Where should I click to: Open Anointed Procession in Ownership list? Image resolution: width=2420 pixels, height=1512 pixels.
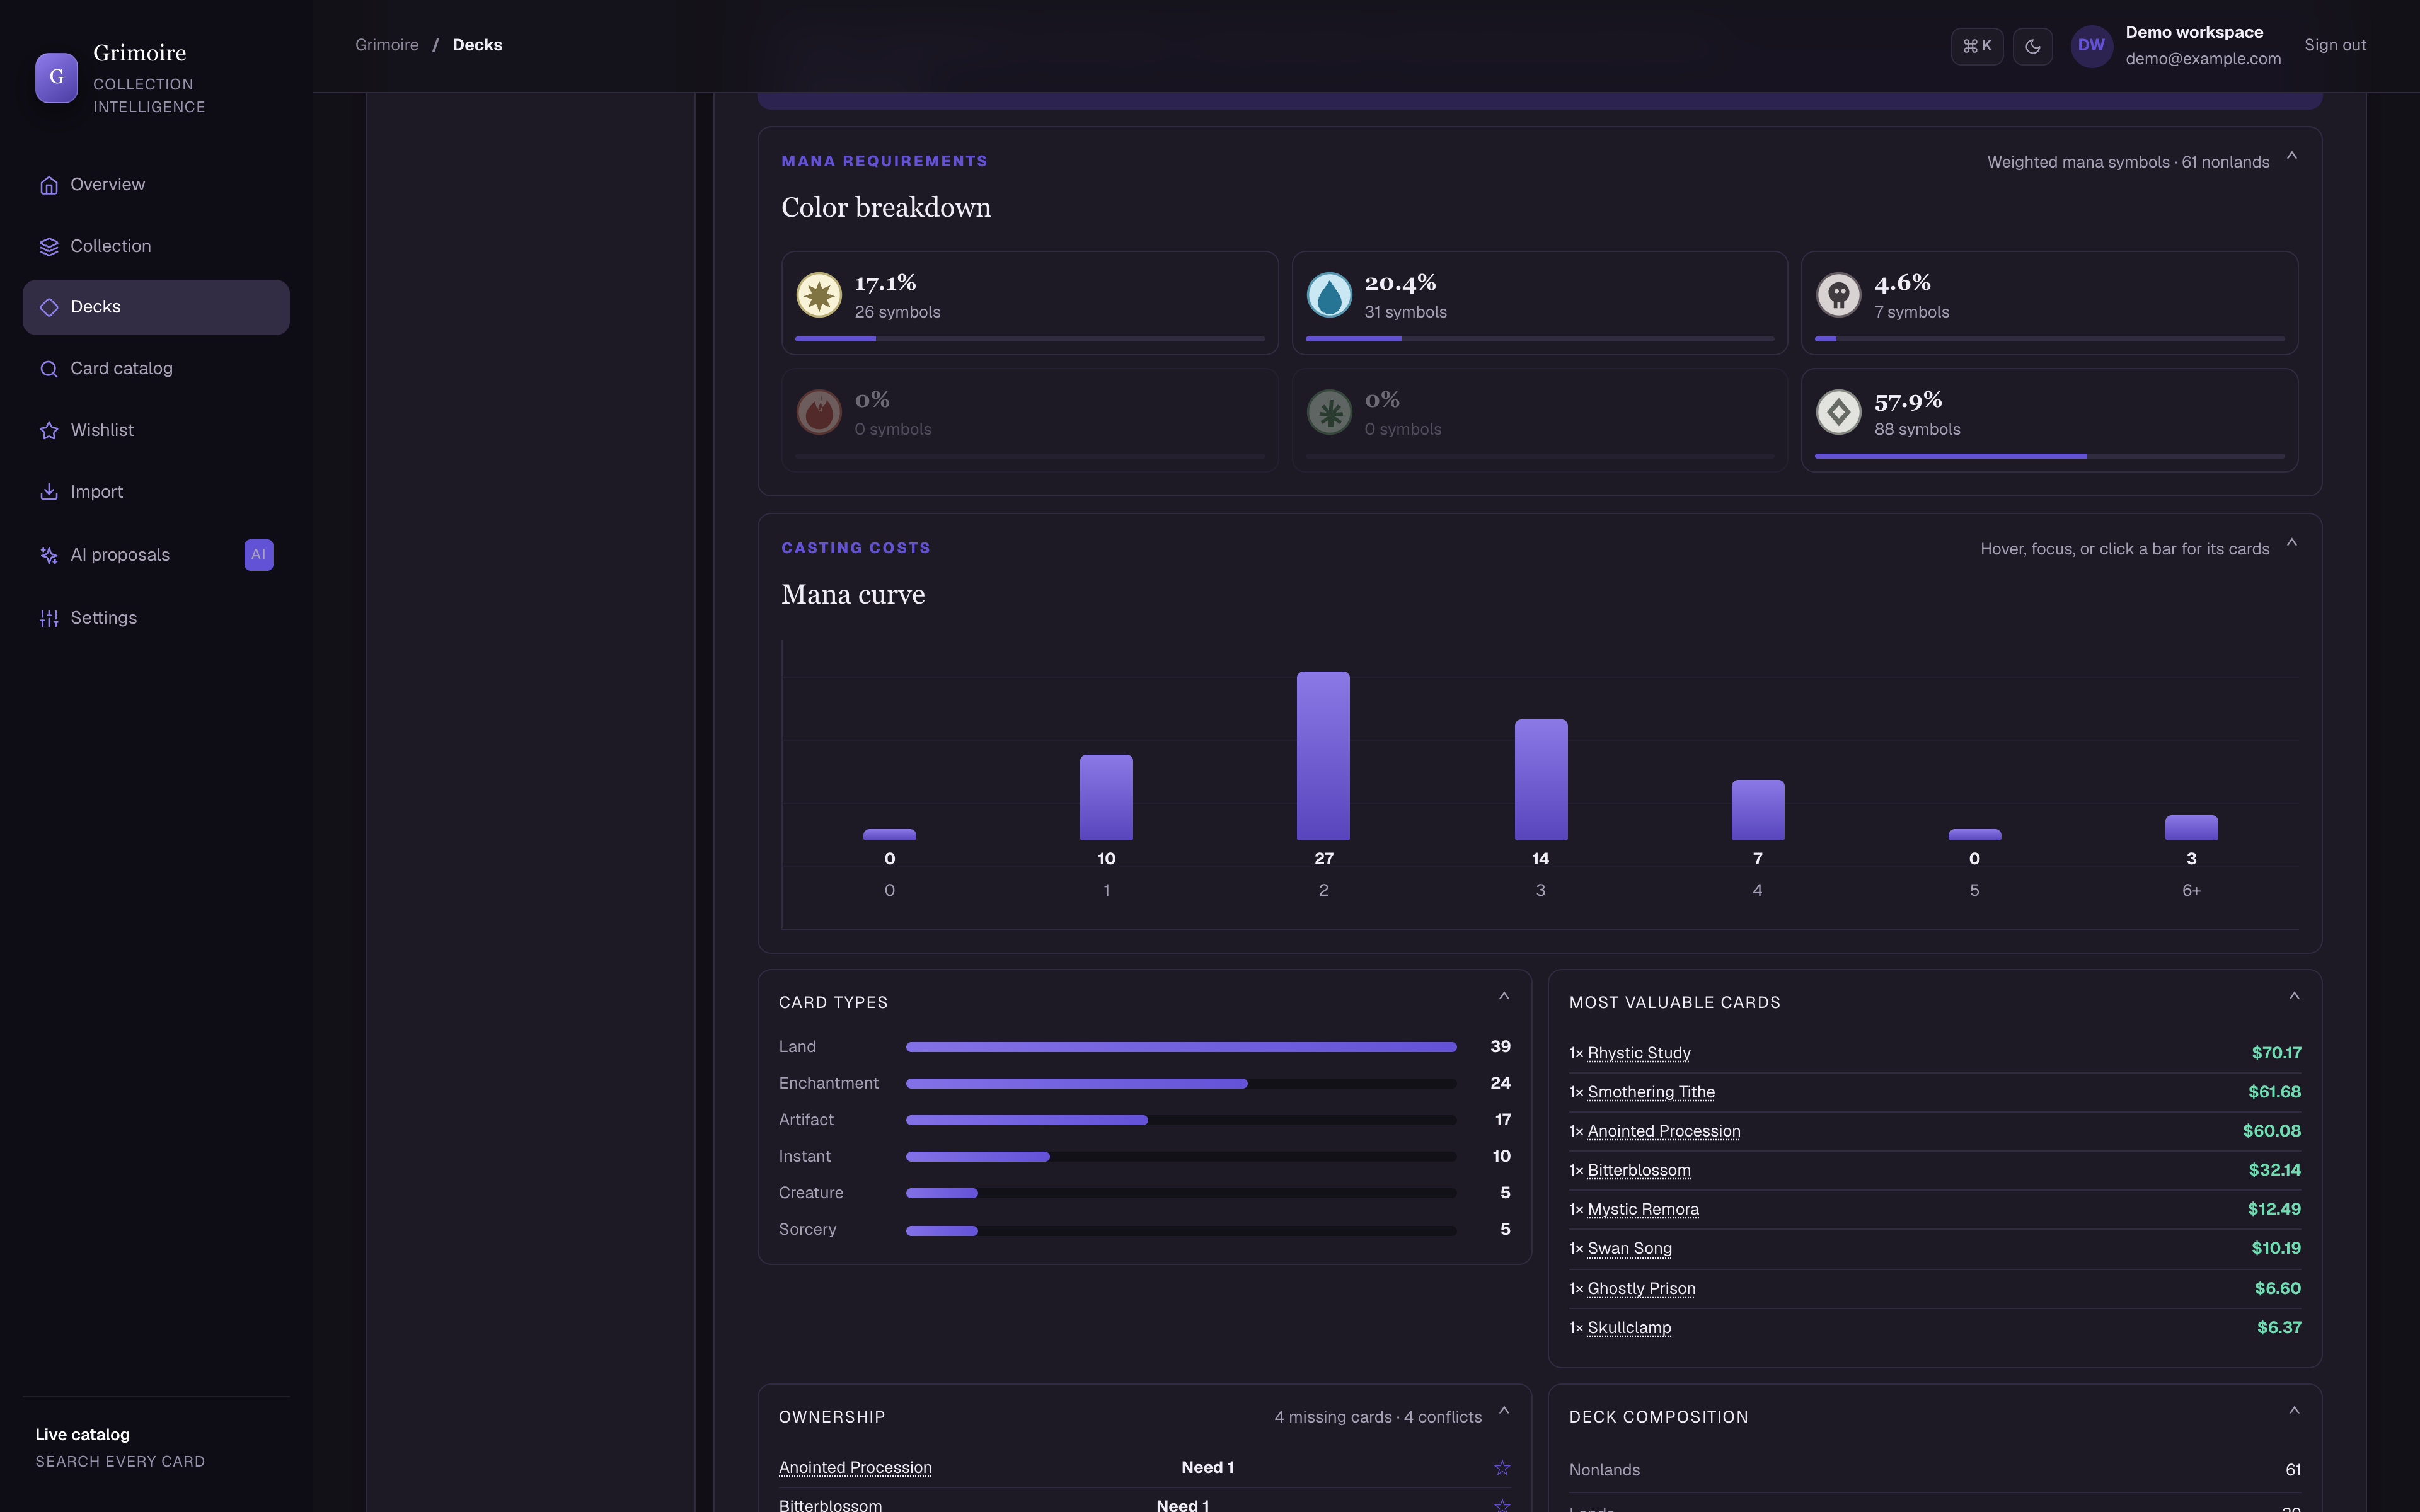(x=855, y=1467)
